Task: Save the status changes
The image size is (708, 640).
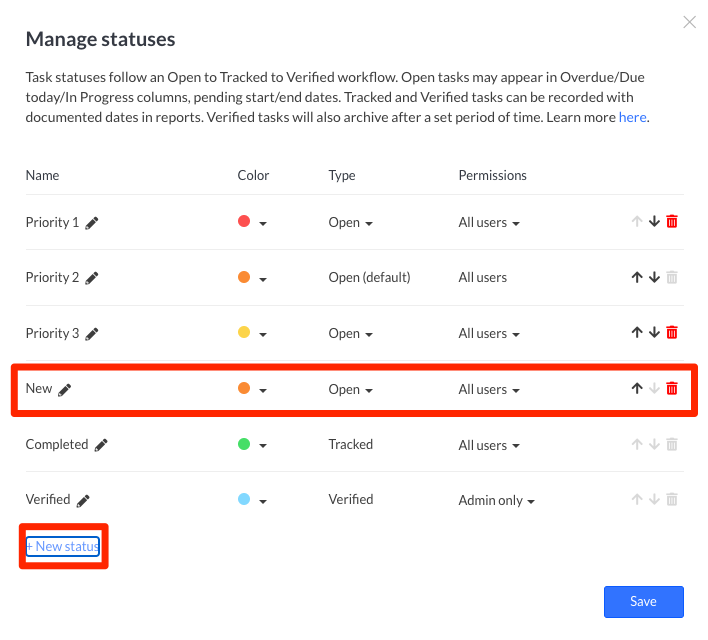Action: 643,602
